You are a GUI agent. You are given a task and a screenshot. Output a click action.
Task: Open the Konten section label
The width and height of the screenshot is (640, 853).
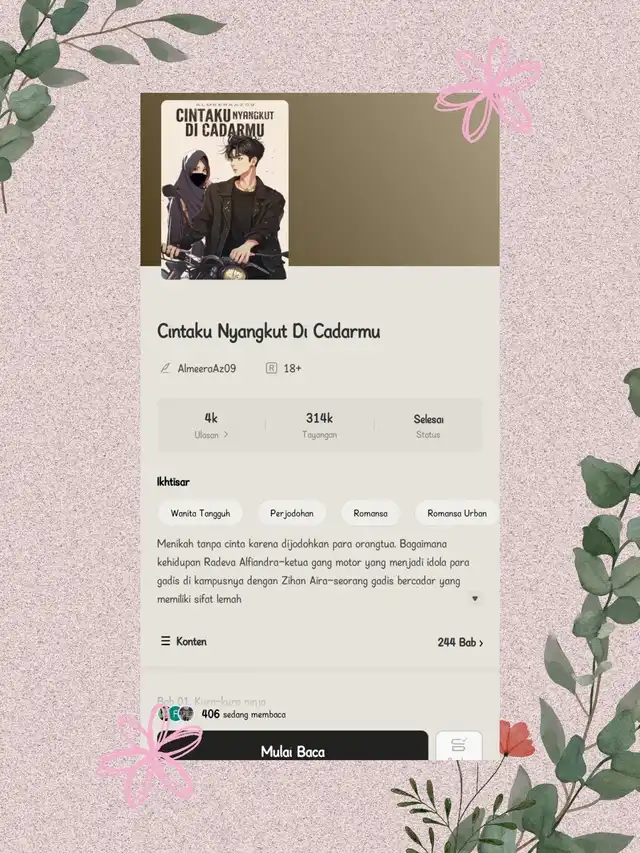191,641
